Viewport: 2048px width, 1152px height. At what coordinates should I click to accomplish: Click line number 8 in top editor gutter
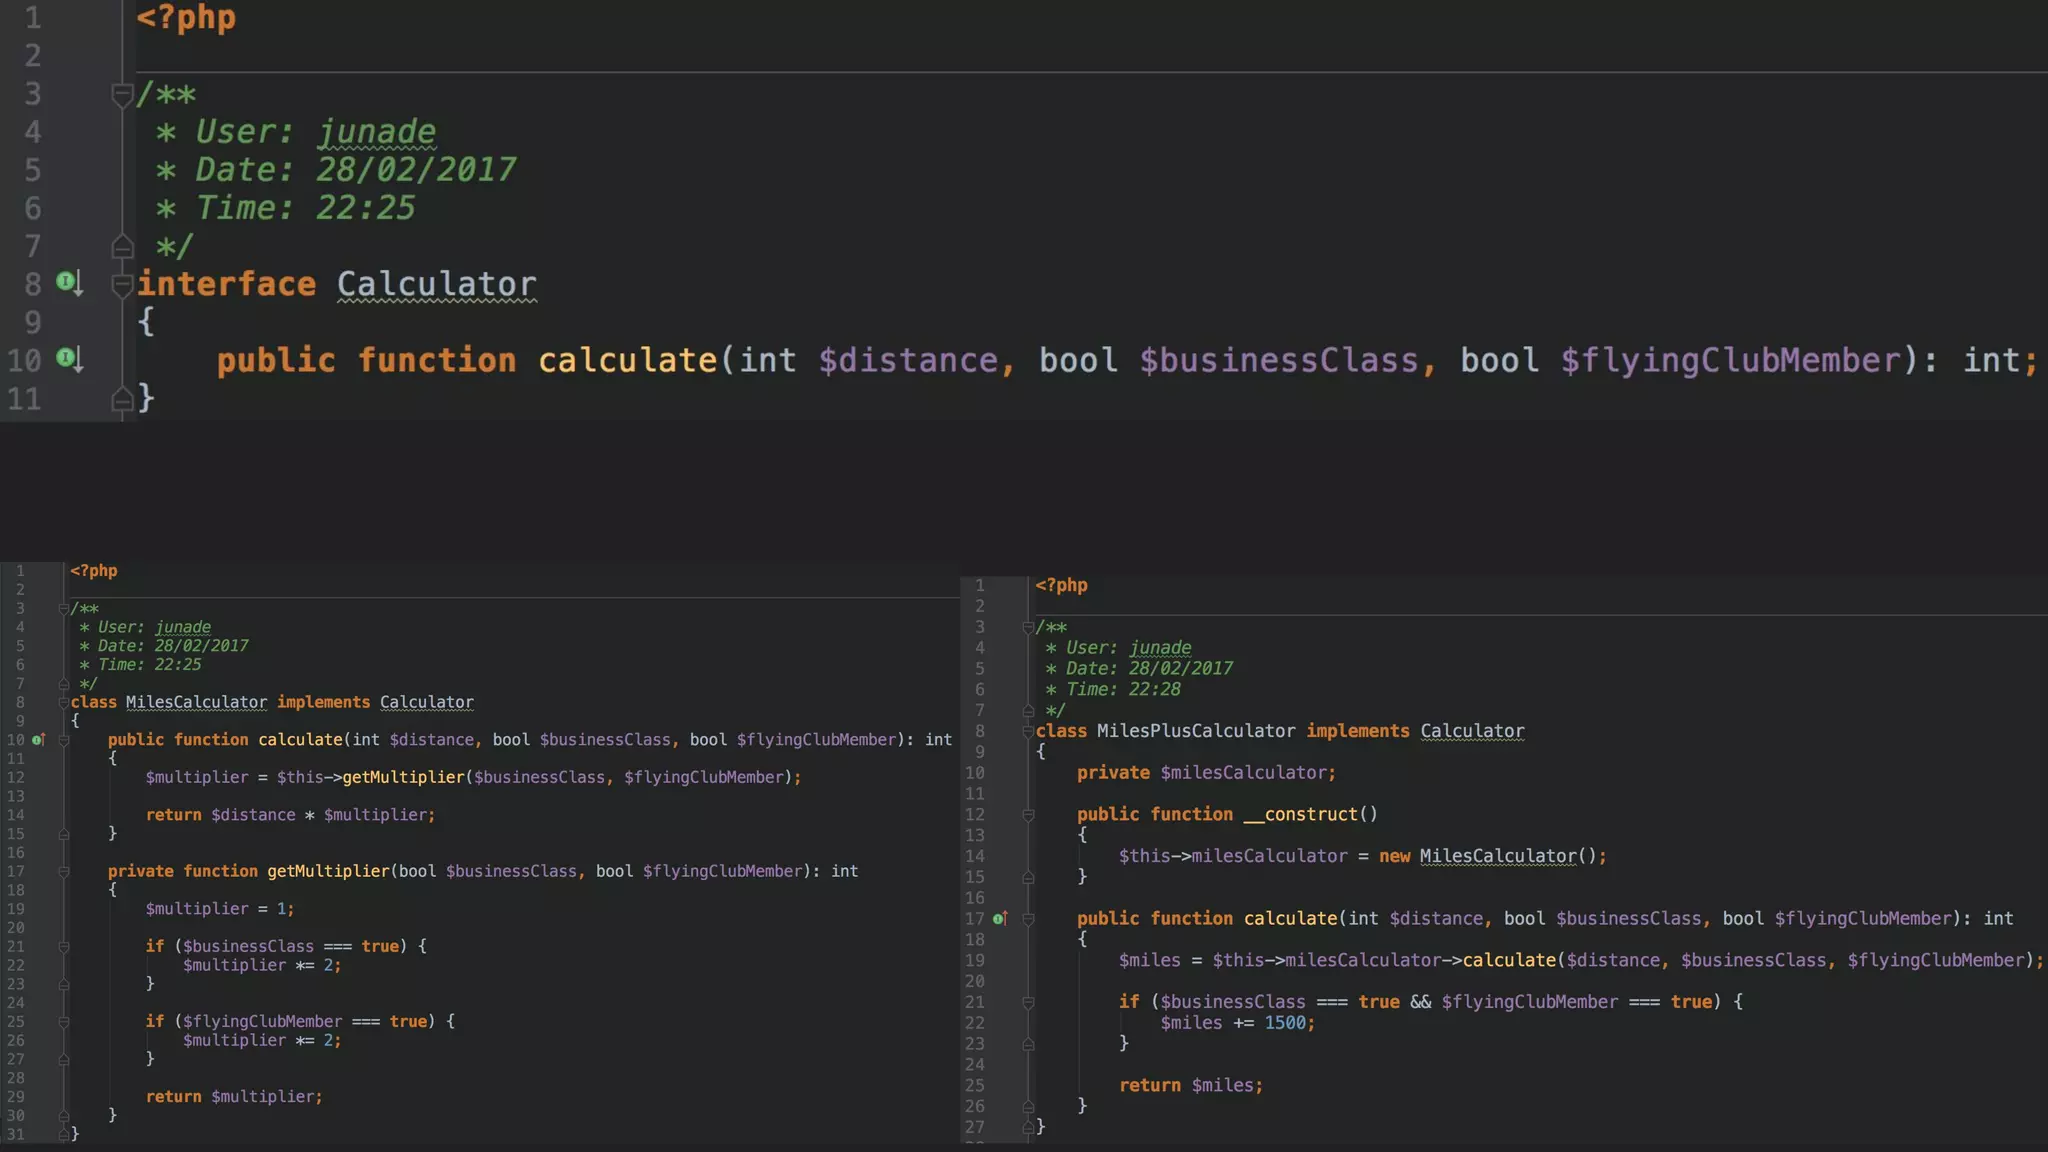click(x=33, y=284)
